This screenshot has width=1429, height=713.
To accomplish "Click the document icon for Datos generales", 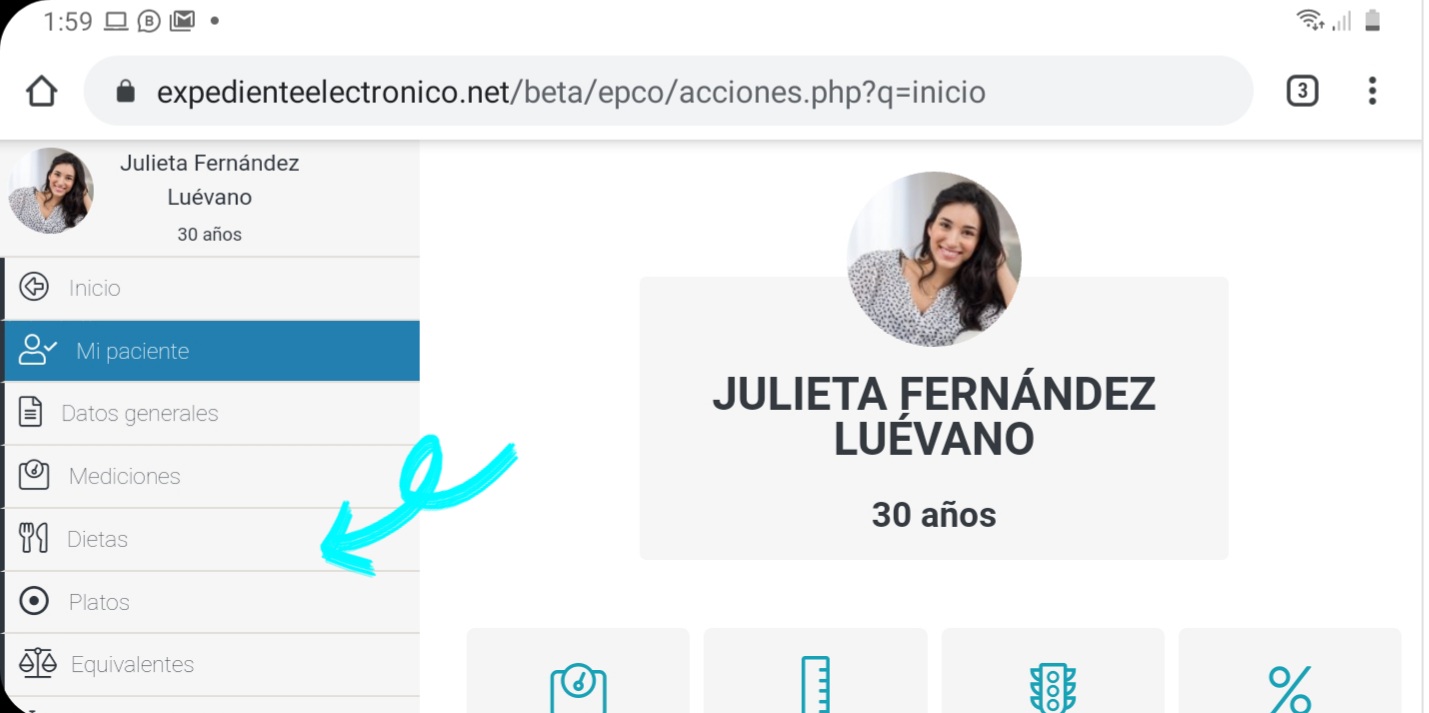I will (x=31, y=412).
